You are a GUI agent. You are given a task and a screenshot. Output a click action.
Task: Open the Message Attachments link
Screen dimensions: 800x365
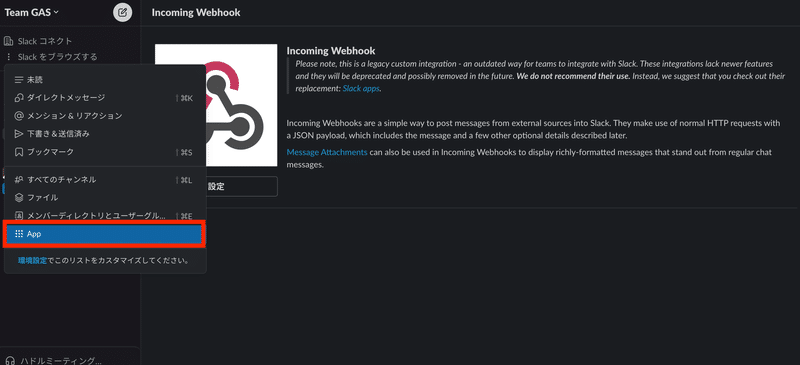[x=327, y=152]
